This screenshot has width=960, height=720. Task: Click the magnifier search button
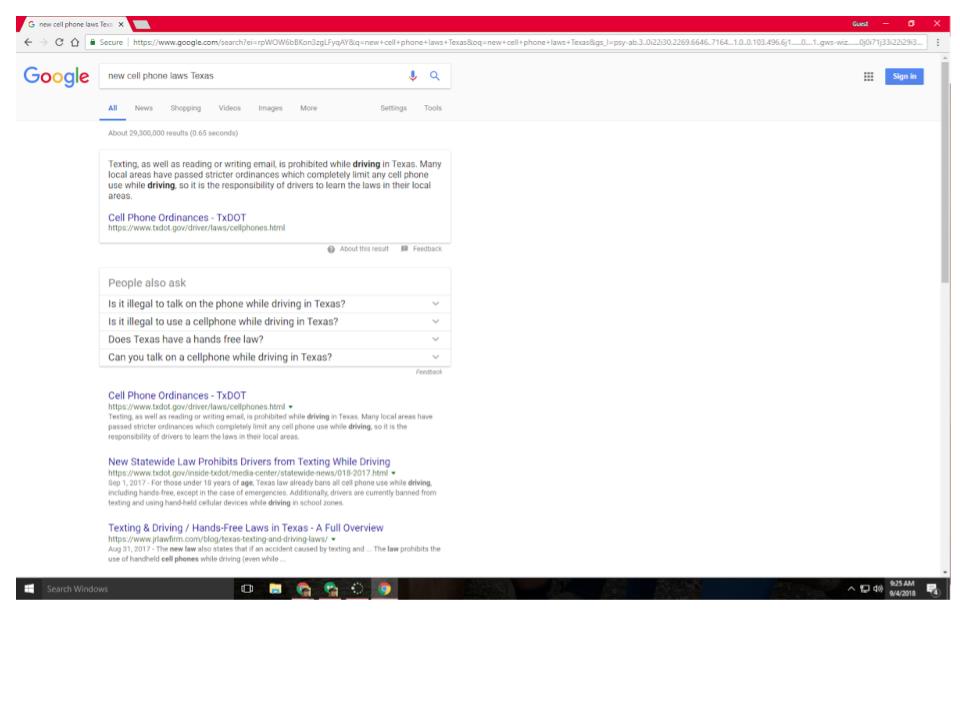coord(435,75)
